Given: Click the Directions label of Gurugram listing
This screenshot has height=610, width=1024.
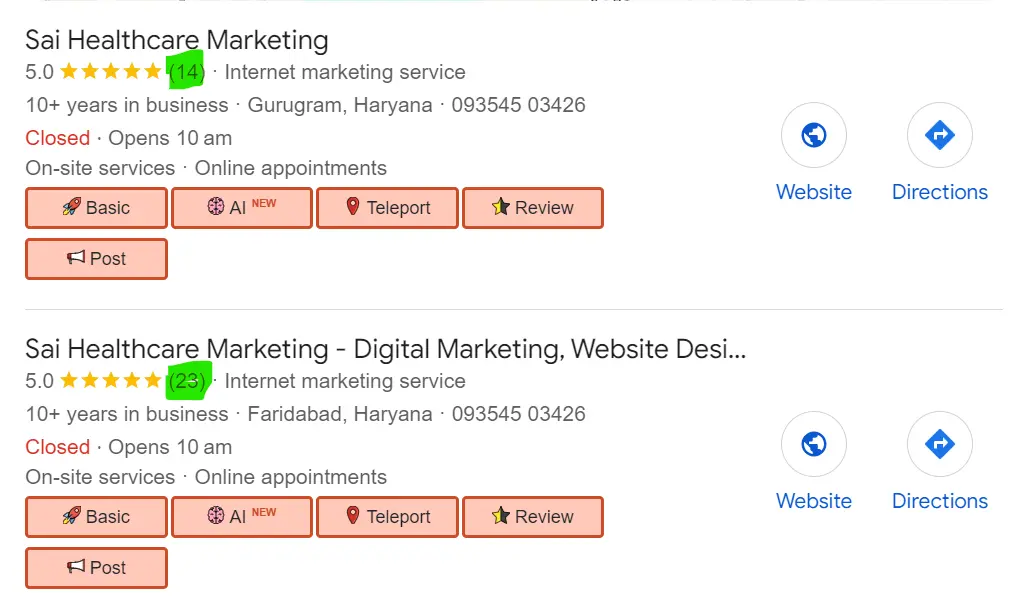Looking at the screenshot, I should [940, 192].
